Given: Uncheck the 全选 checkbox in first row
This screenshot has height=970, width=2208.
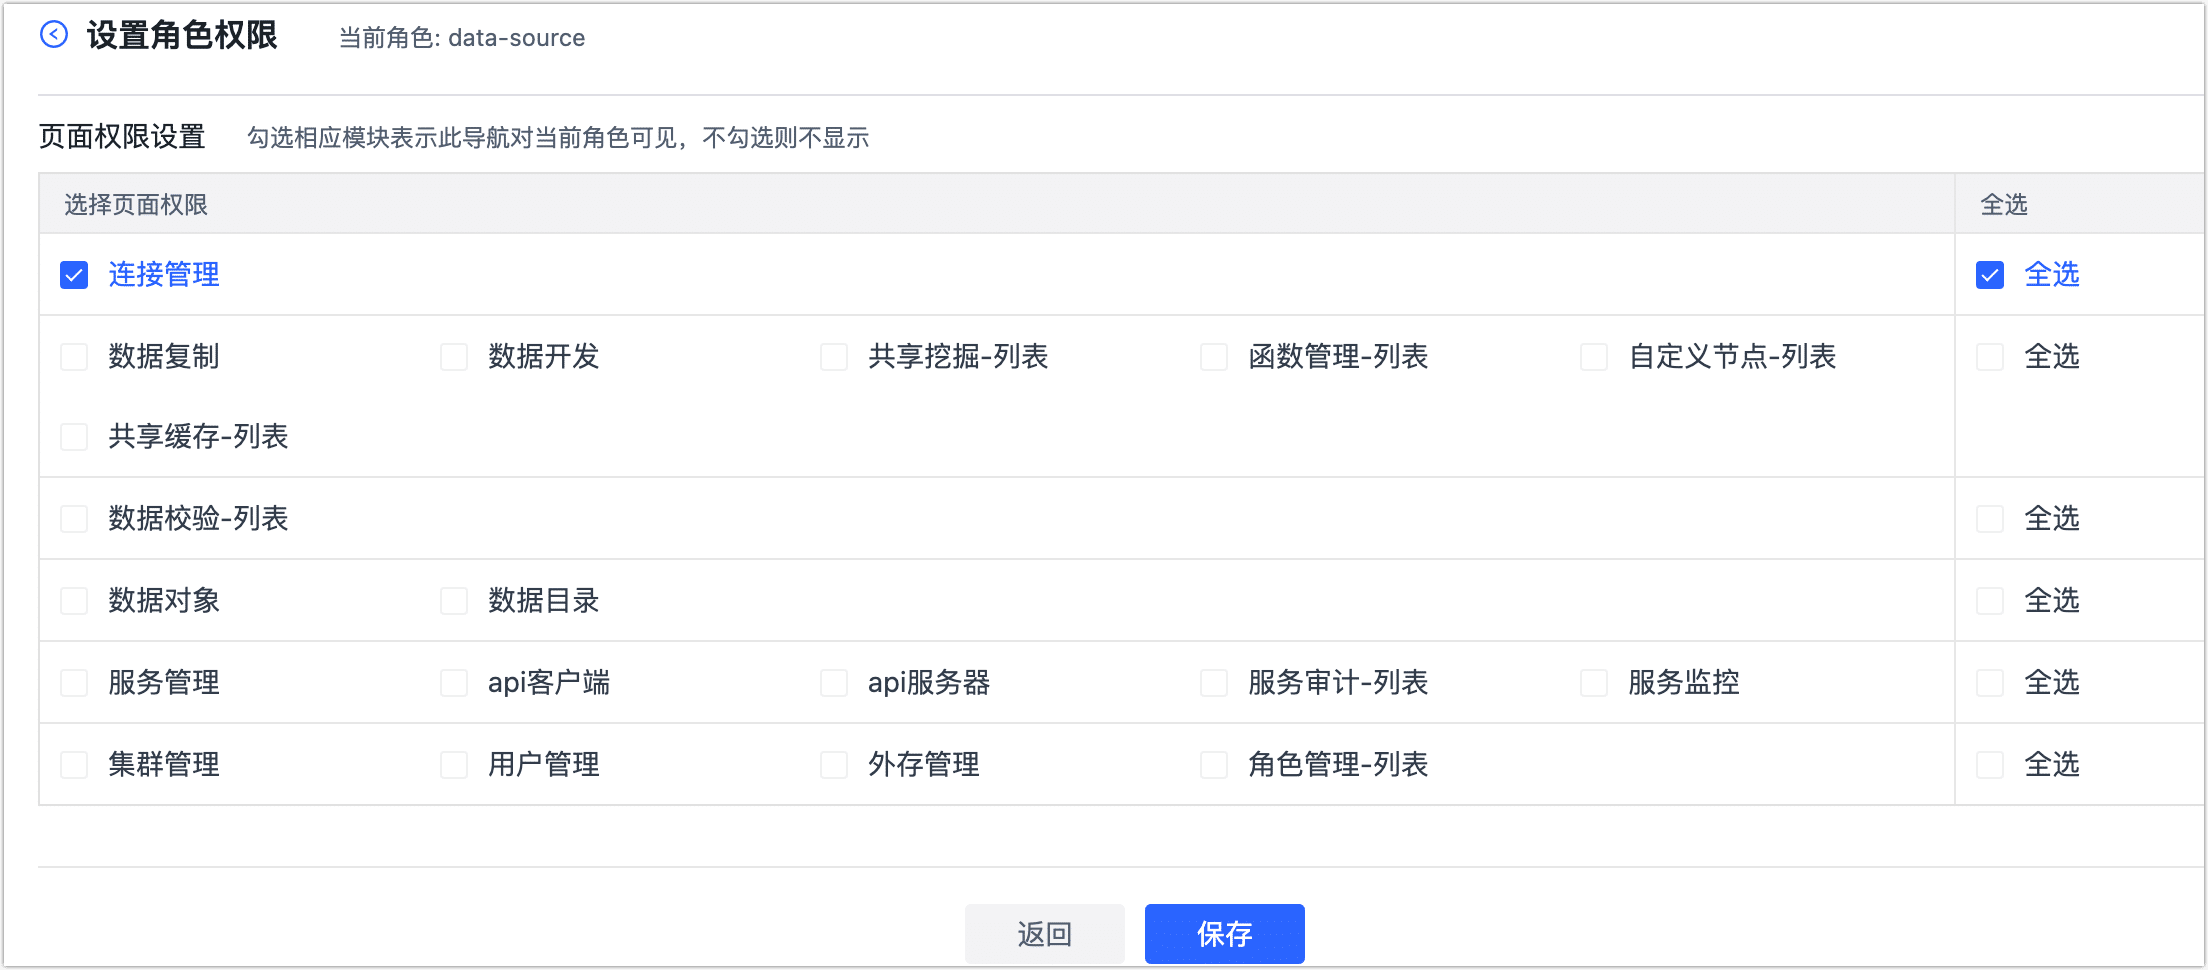Looking at the screenshot, I should (1989, 274).
